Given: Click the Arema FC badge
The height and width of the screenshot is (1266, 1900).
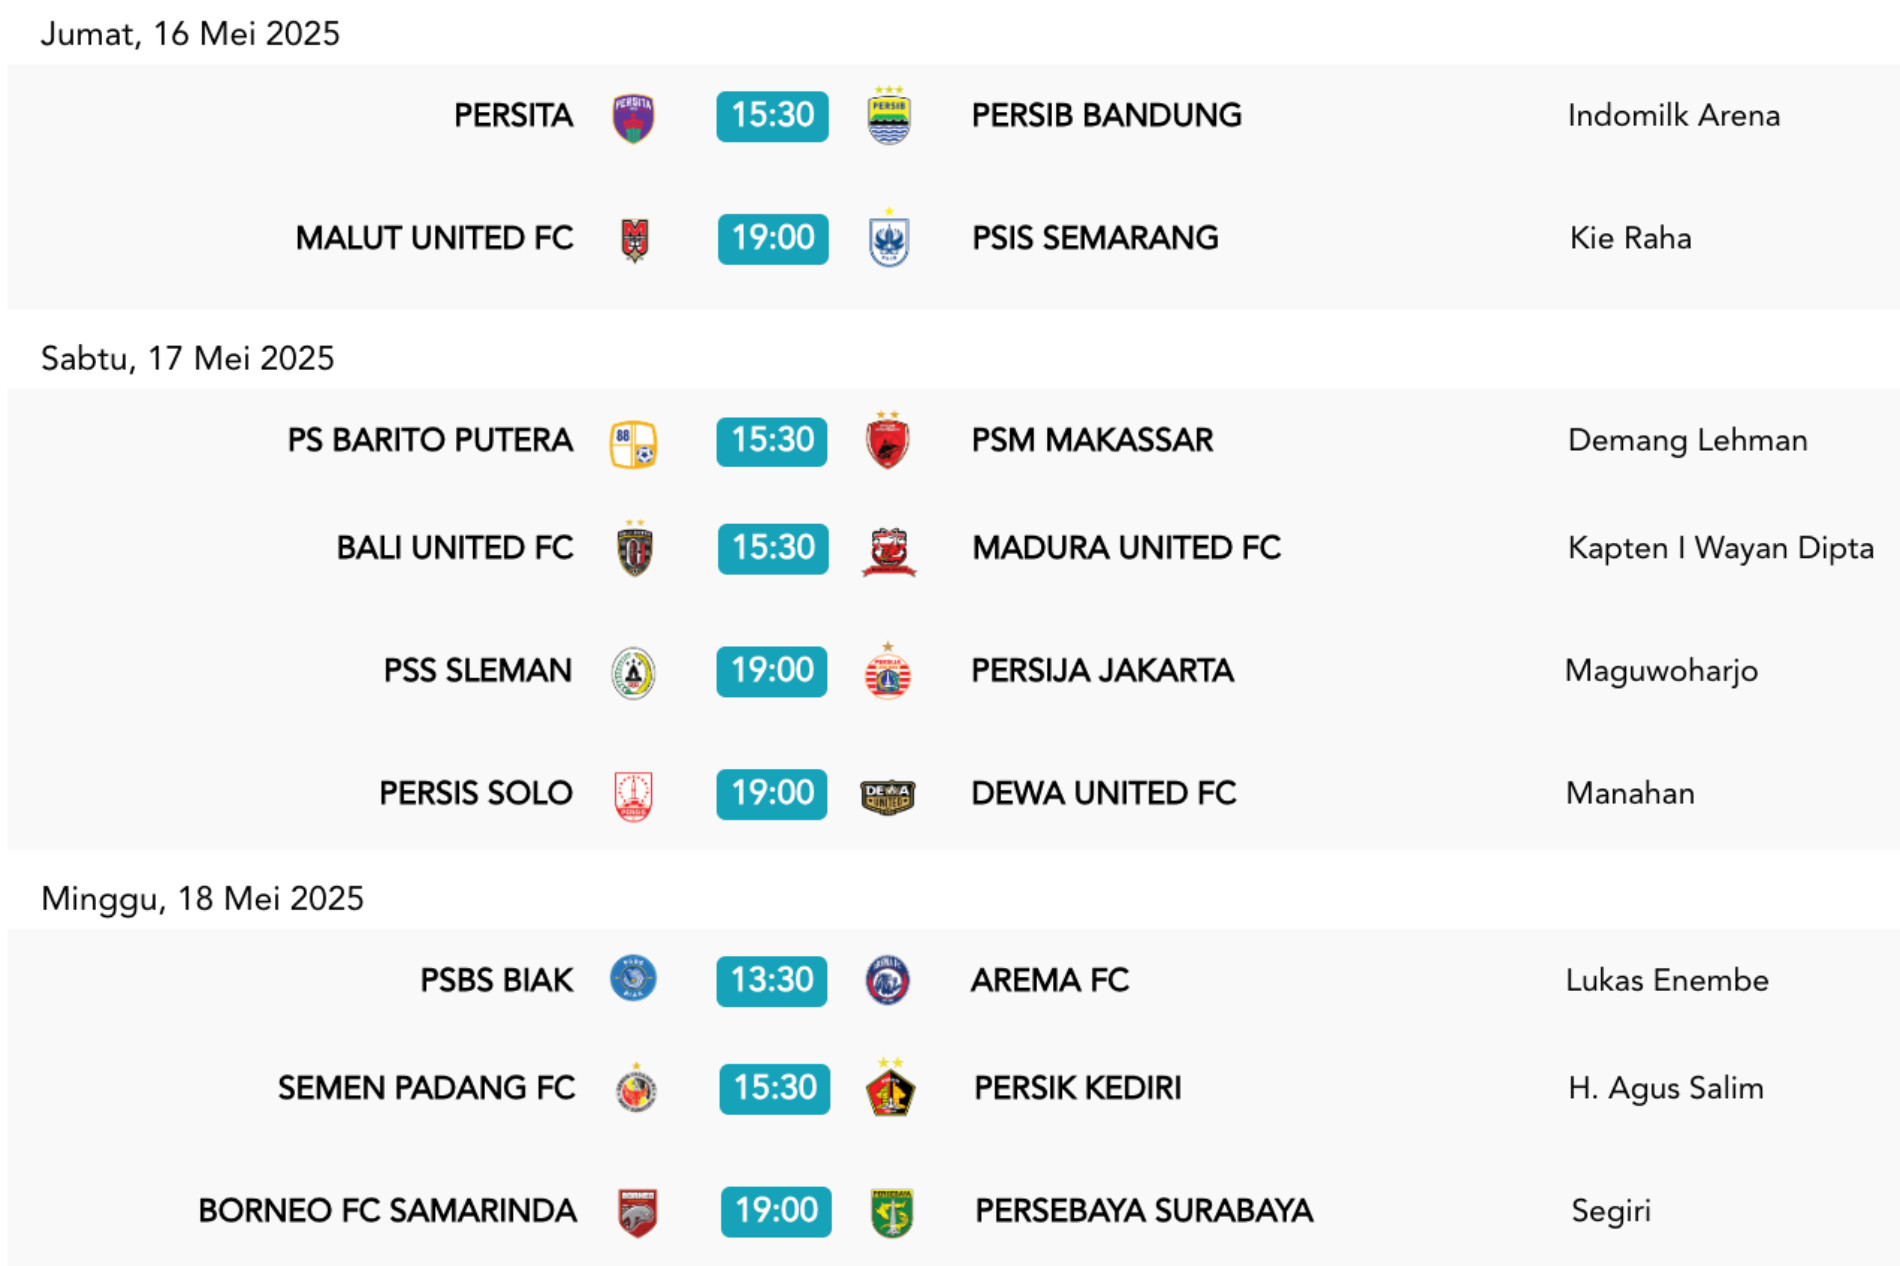Looking at the screenshot, I should click(x=887, y=980).
